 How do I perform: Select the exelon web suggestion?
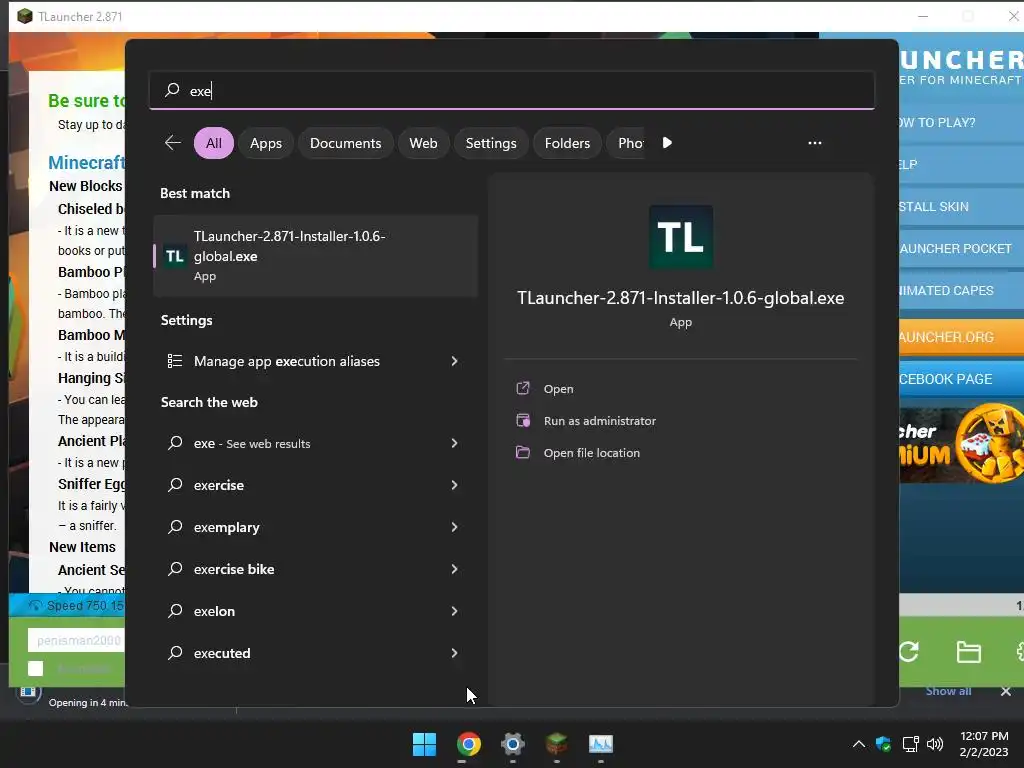316,611
